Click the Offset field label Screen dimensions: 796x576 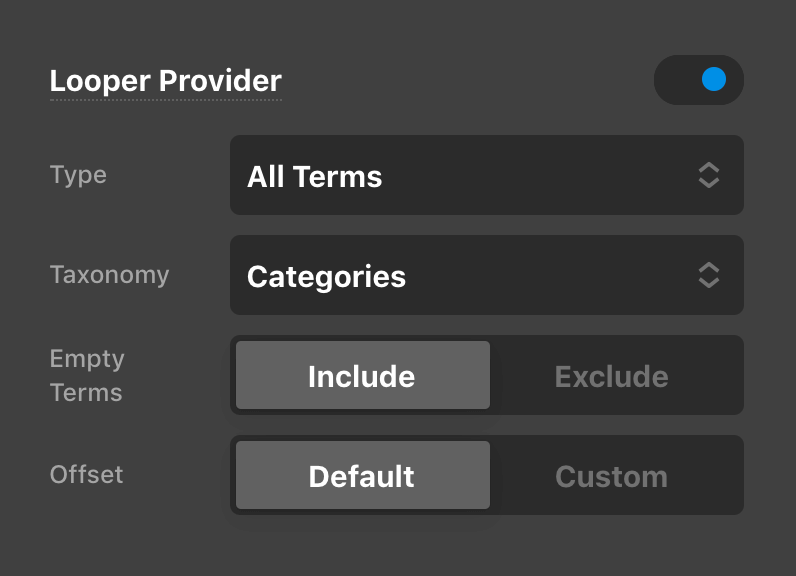coord(87,474)
